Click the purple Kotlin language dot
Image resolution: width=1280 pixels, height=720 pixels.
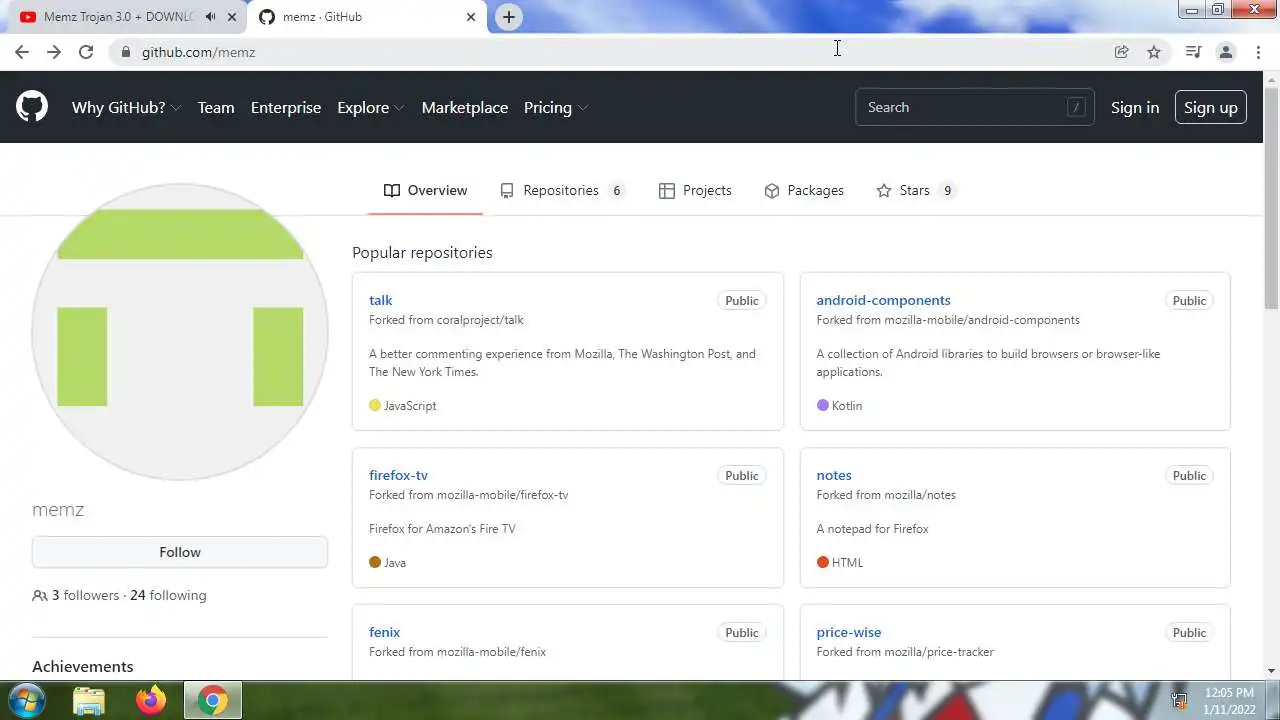pos(823,405)
